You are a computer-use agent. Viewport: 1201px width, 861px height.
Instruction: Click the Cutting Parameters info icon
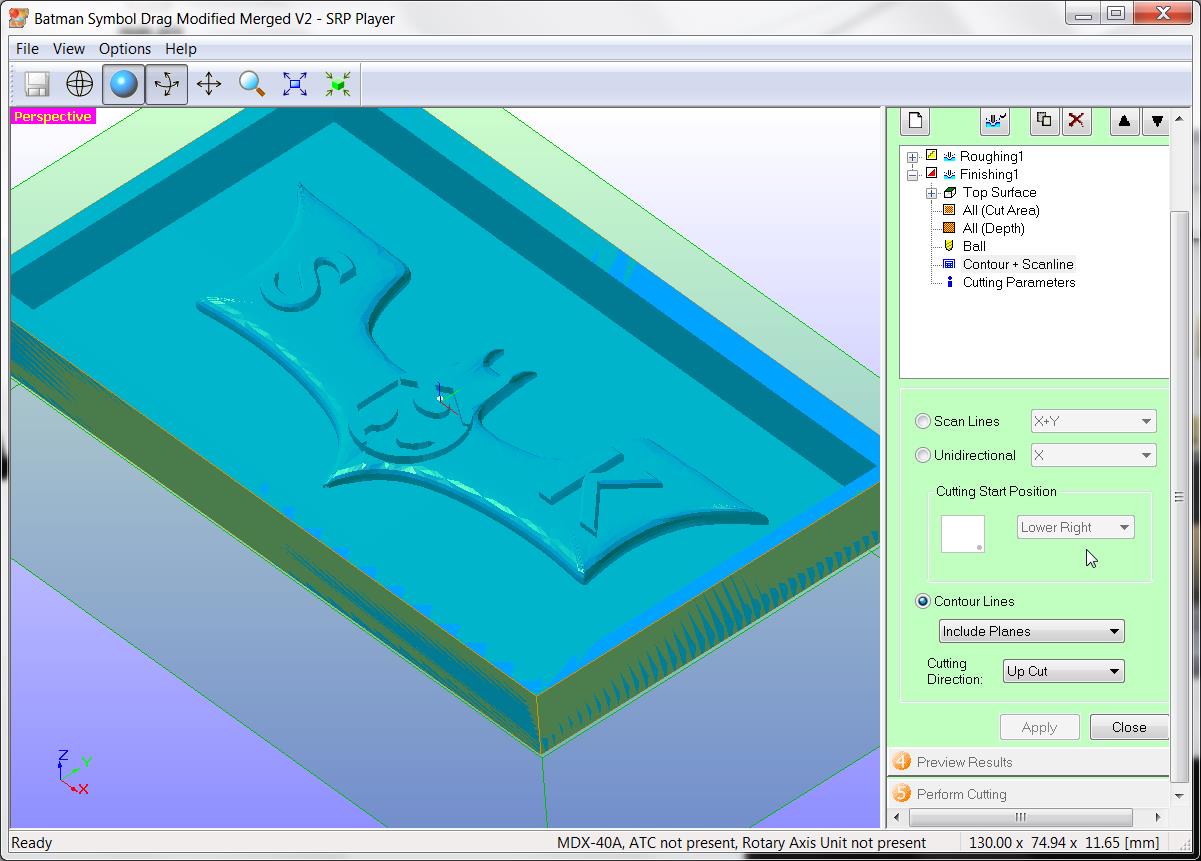coord(949,282)
